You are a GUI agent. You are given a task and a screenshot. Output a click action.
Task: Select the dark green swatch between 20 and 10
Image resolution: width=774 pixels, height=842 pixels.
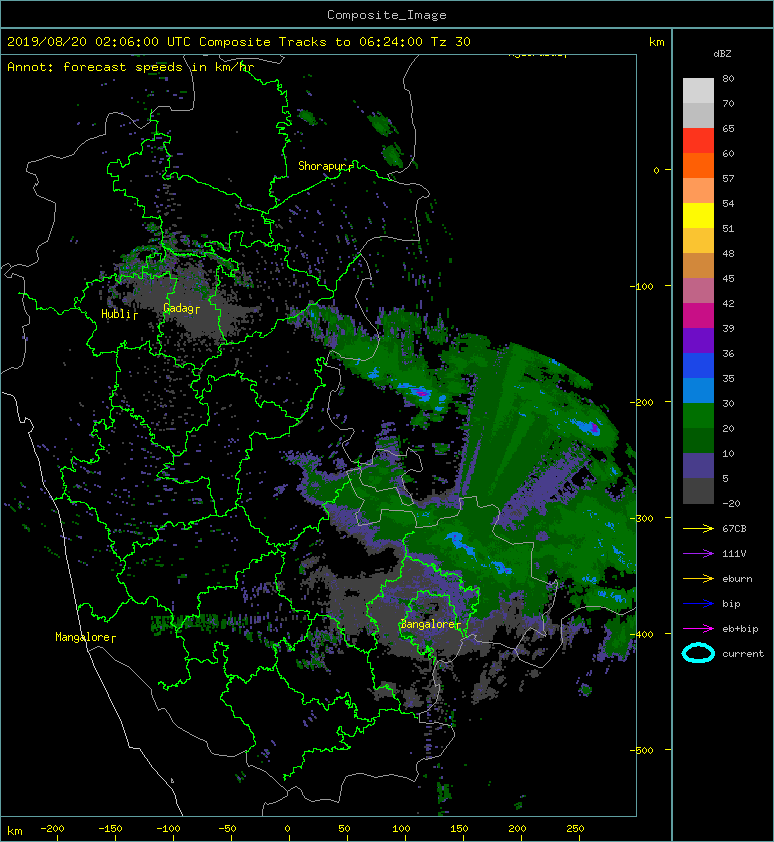pyautogui.click(x=698, y=440)
